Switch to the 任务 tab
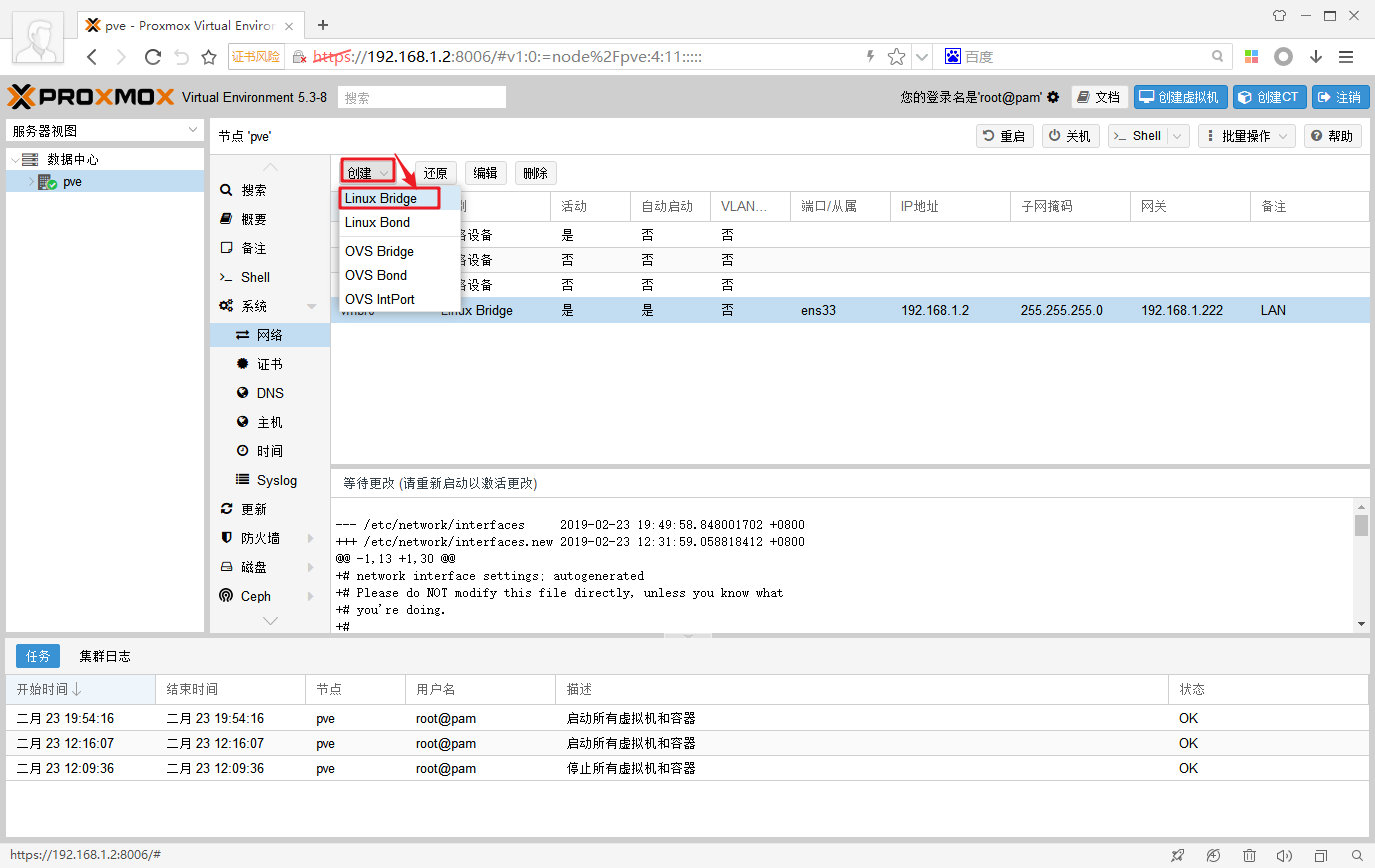 [38, 656]
